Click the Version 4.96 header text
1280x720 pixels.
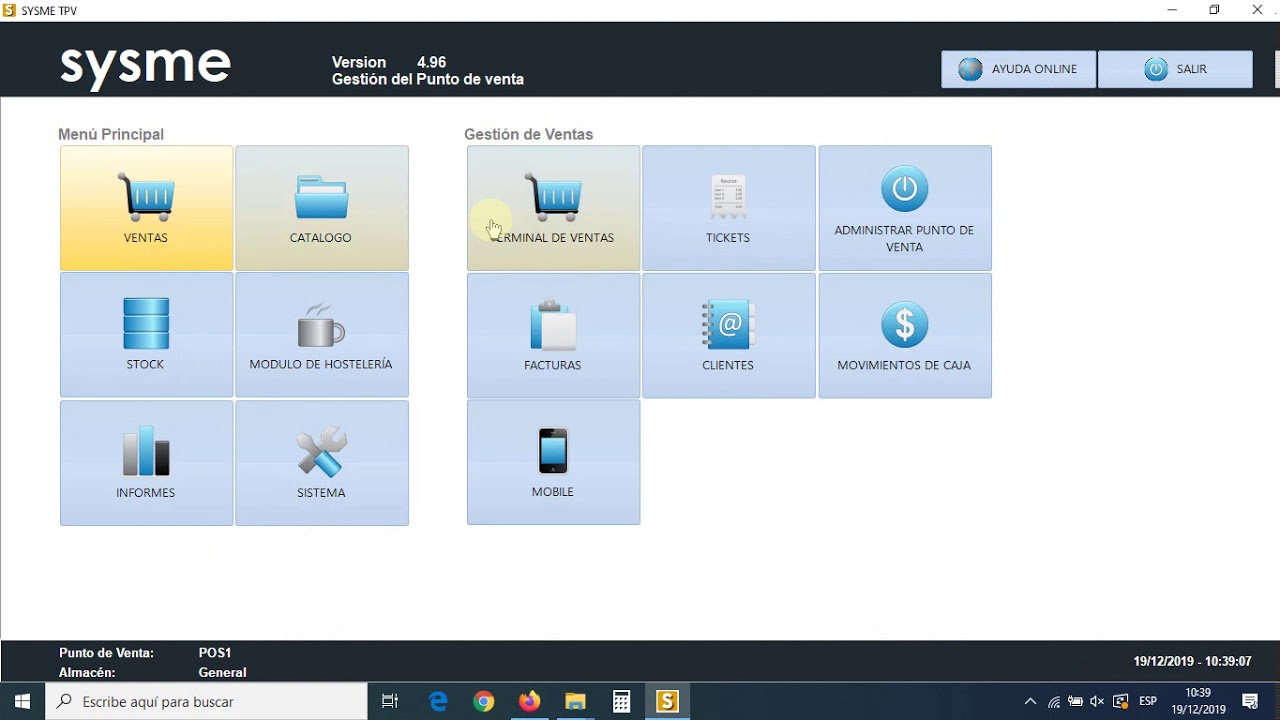click(x=389, y=62)
